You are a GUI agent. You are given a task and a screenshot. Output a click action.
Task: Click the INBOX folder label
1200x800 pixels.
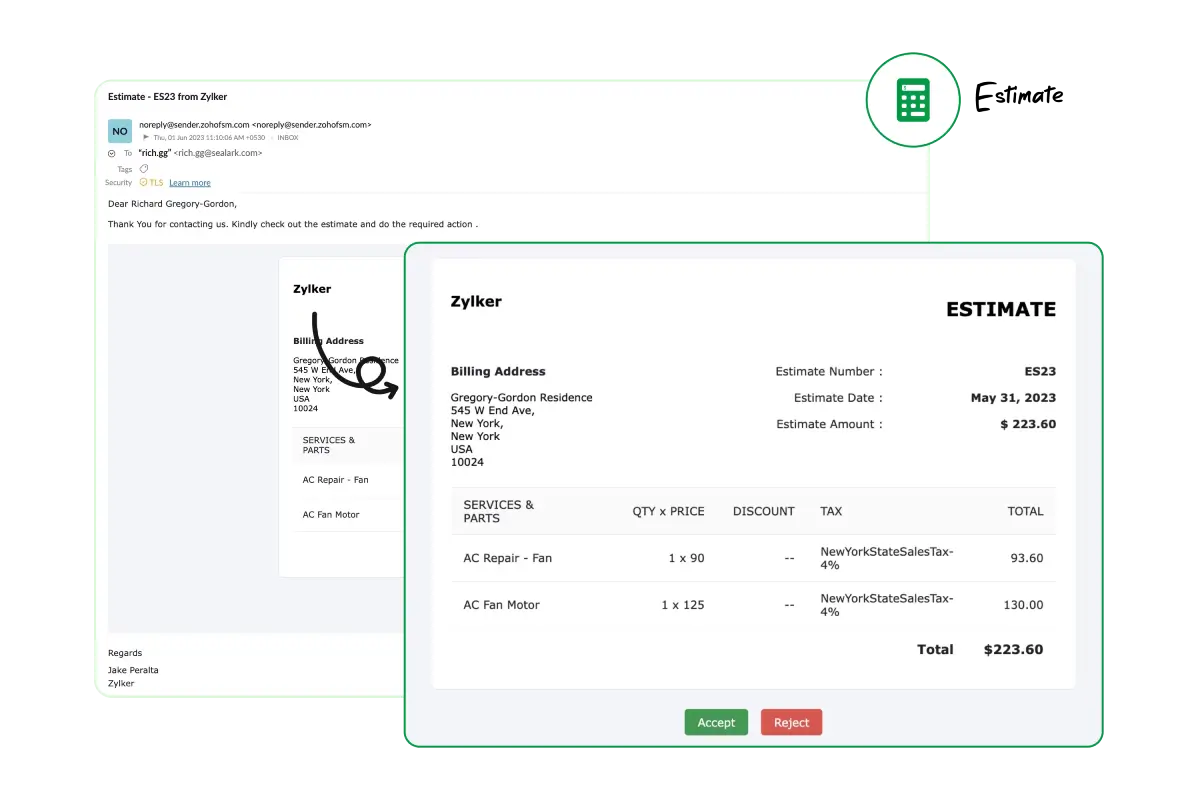pos(287,138)
